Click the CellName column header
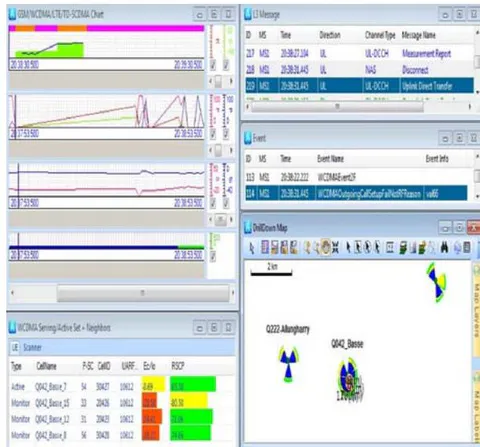 pyautogui.click(x=46, y=366)
